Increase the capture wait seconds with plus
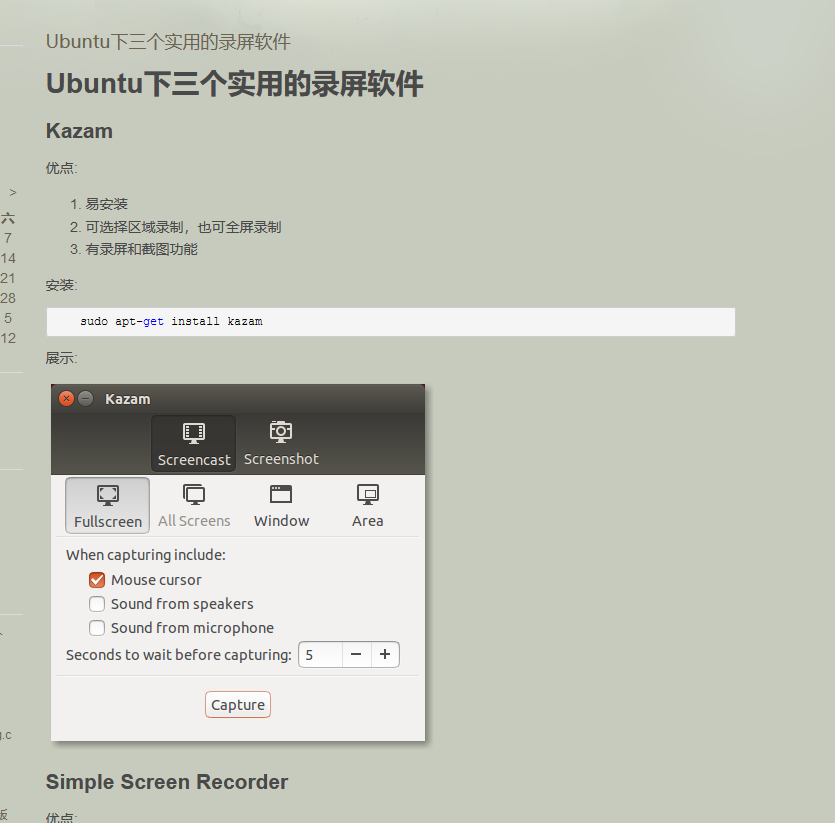 pos(385,654)
